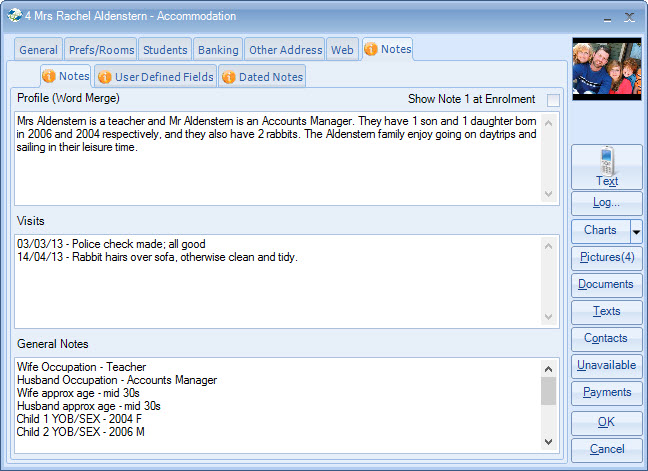Open the Documents button
Image resolution: width=648 pixels, height=471 pixels.
(x=606, y=284)
